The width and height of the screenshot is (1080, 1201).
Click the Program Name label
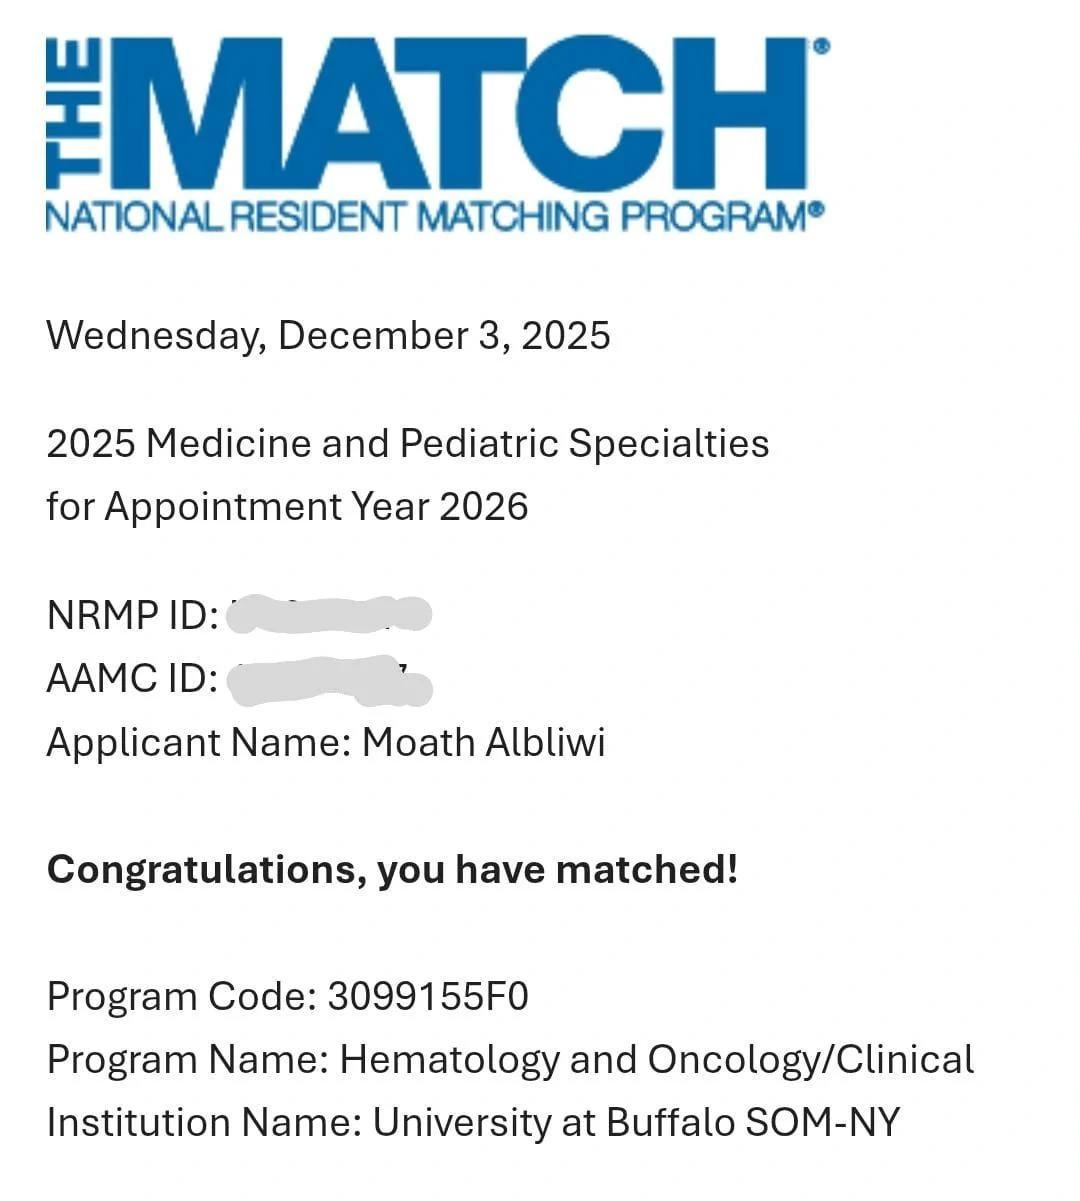[x=187, y=1060]
